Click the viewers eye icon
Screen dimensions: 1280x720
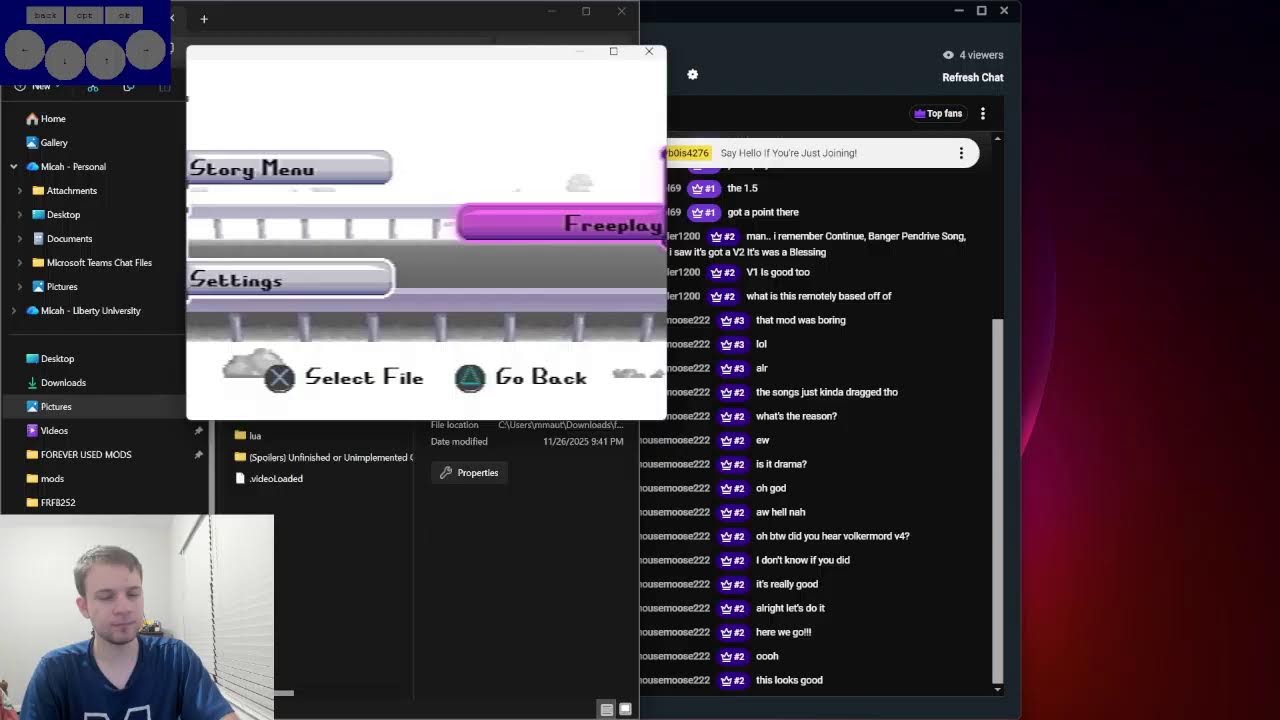tap(948, 55)
